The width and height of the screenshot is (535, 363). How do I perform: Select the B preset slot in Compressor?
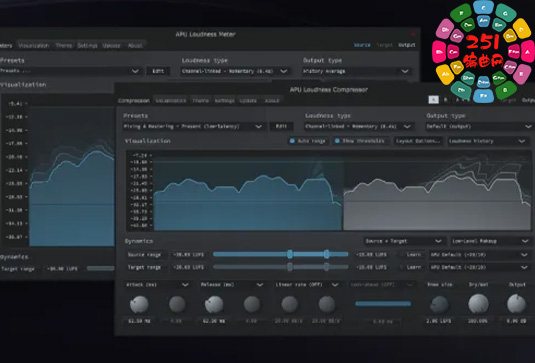pyautogui.click(x=445, y=100)
